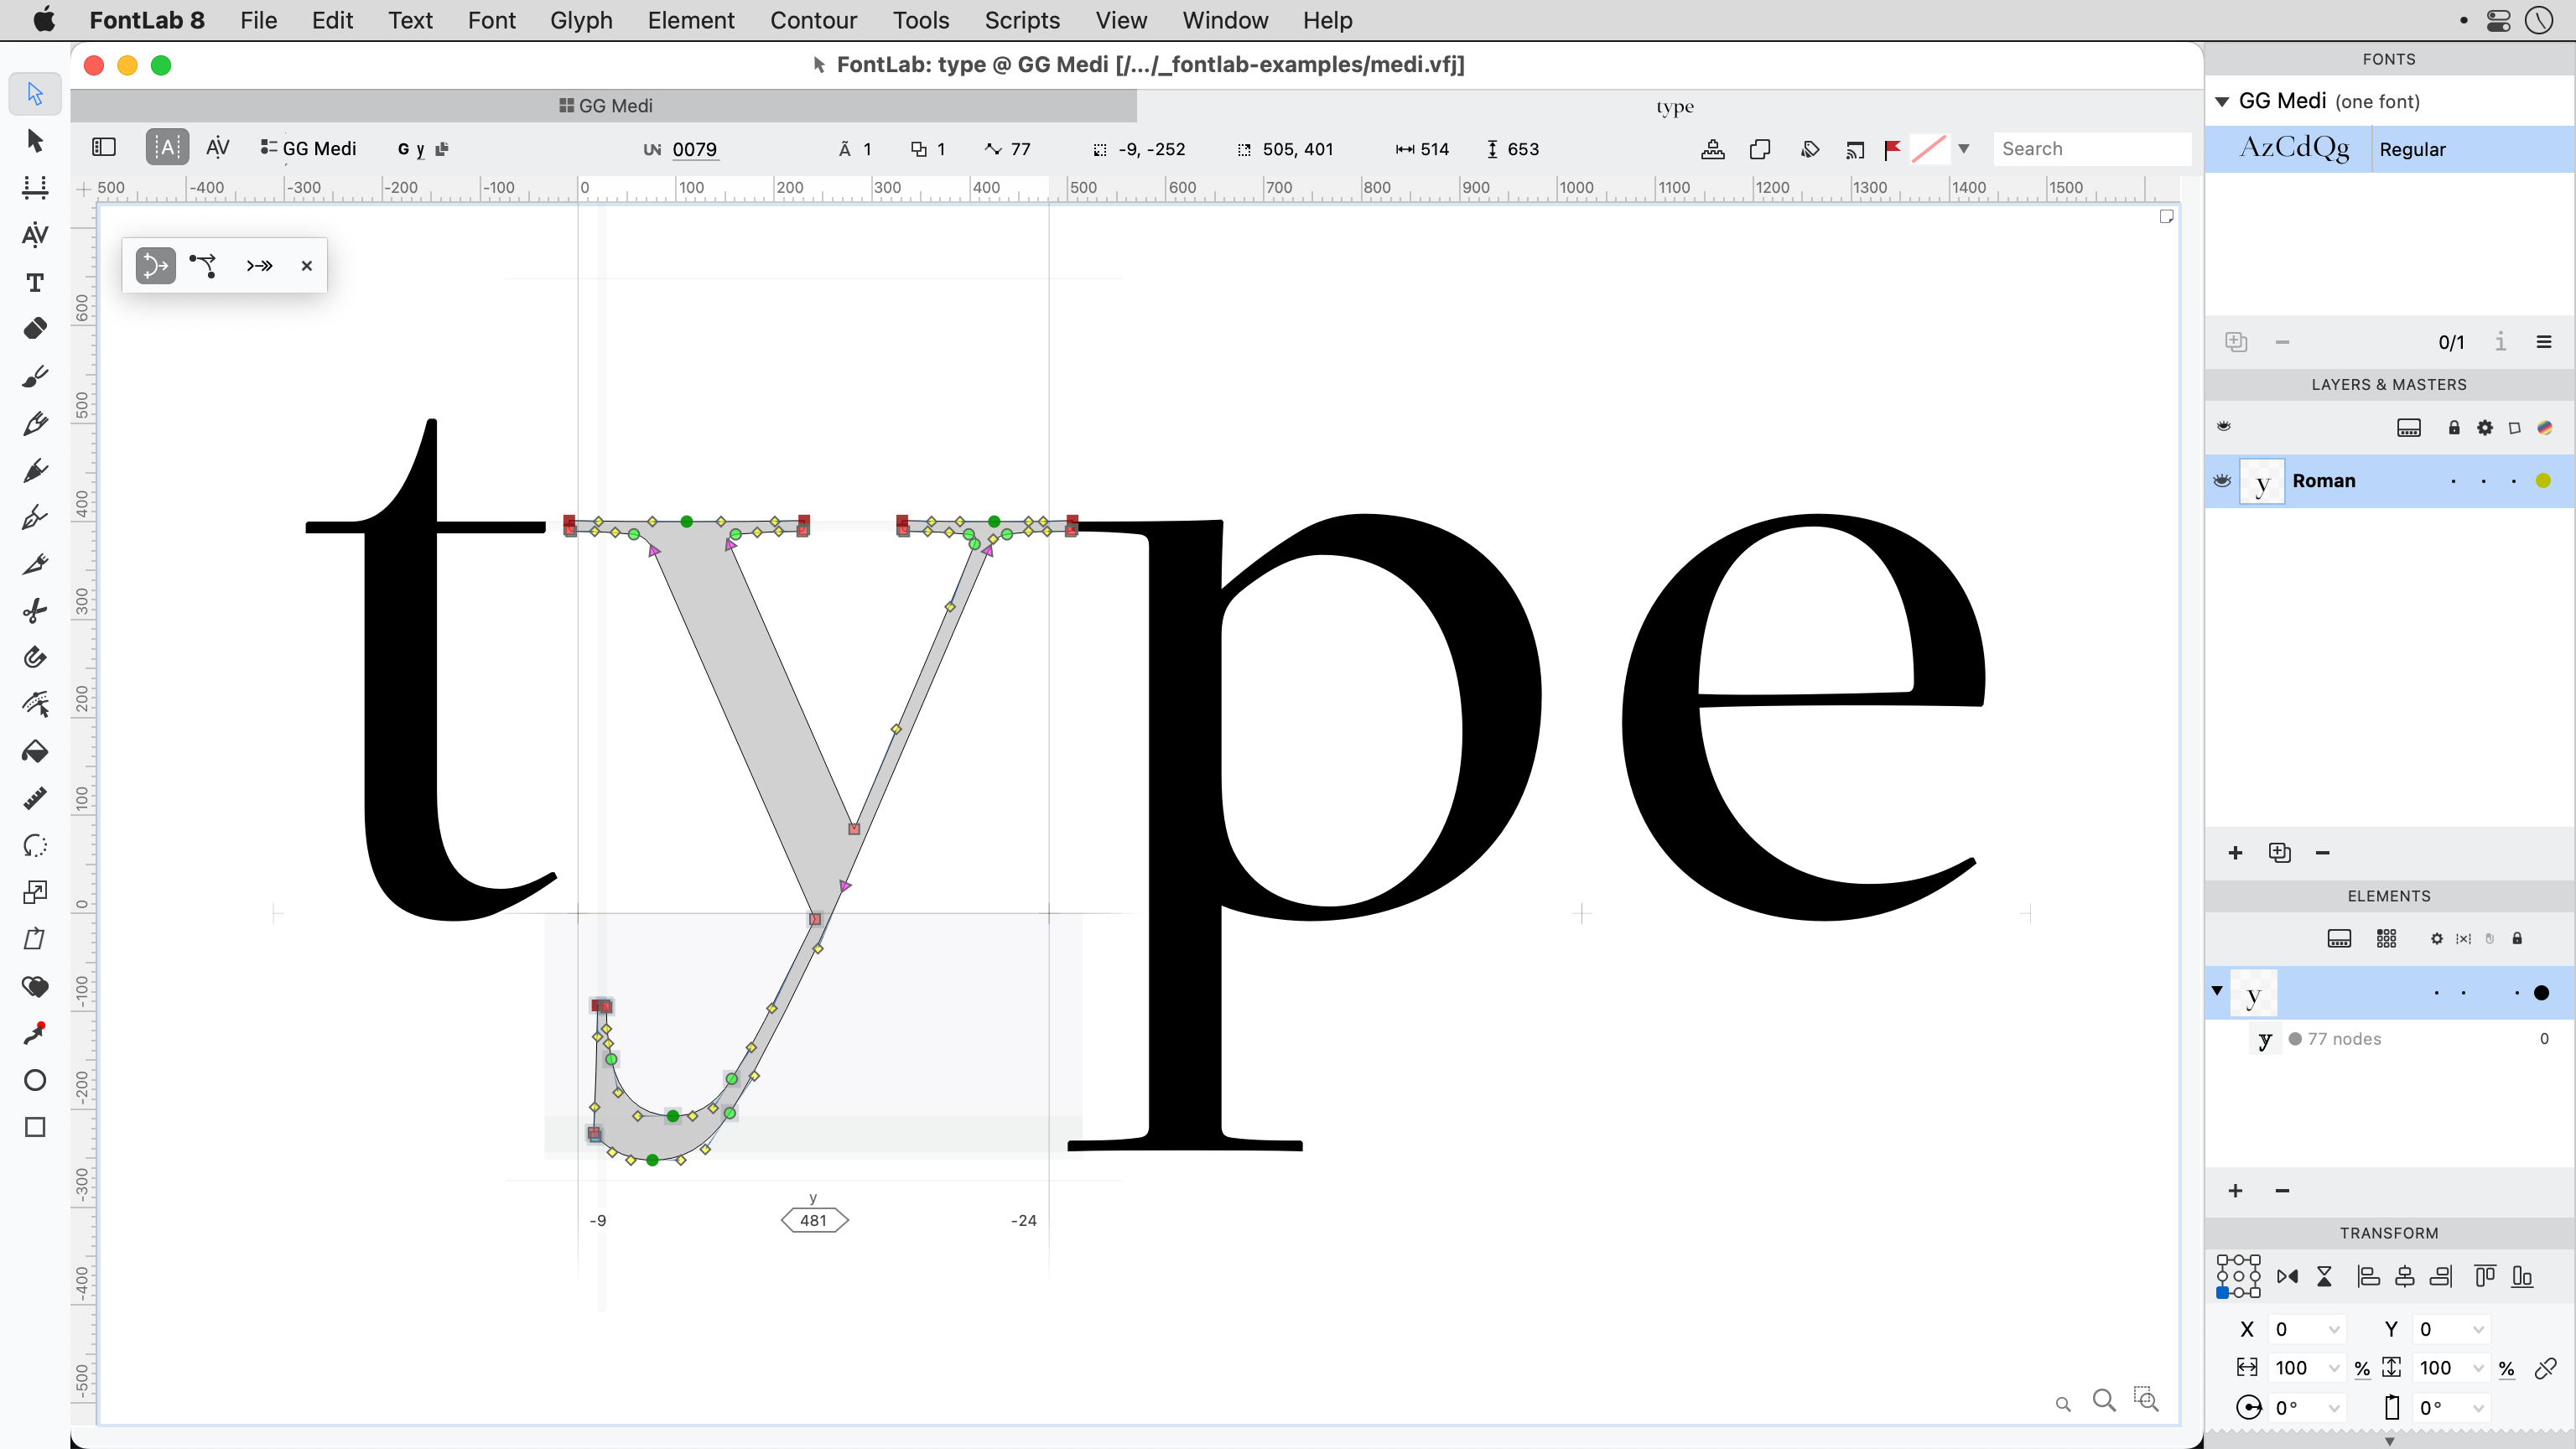Click the add layer button in Layers
Screen dimensions: 2576x1449
[2236, 853]
